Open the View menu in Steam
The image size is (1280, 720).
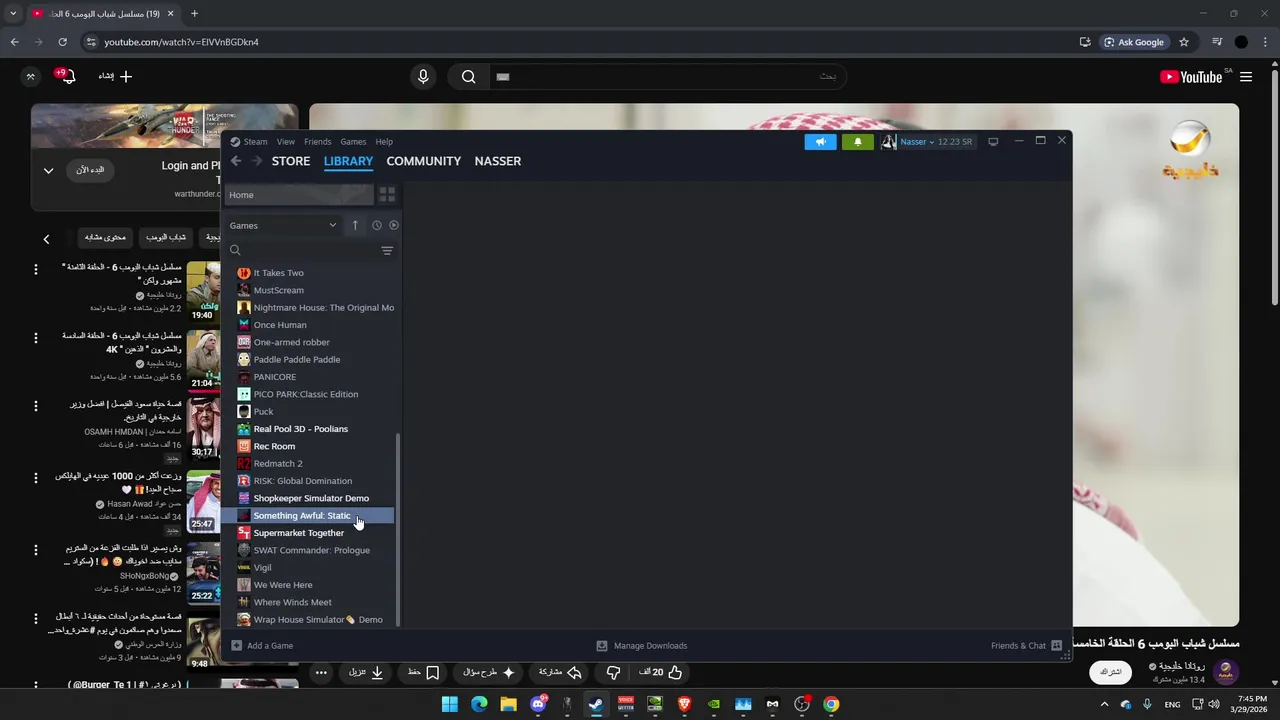click(286, 142)
